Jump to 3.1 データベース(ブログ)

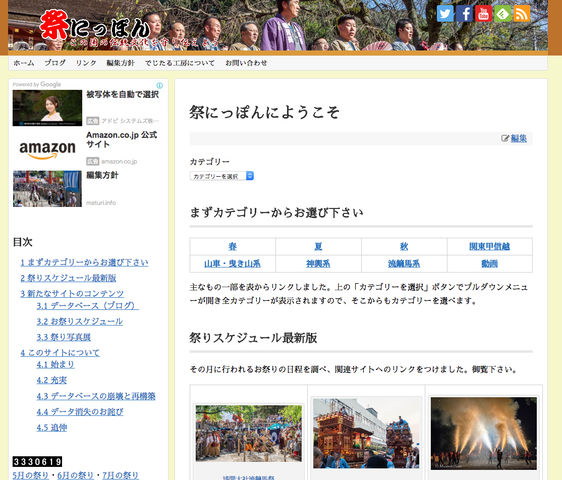(87, 305)
